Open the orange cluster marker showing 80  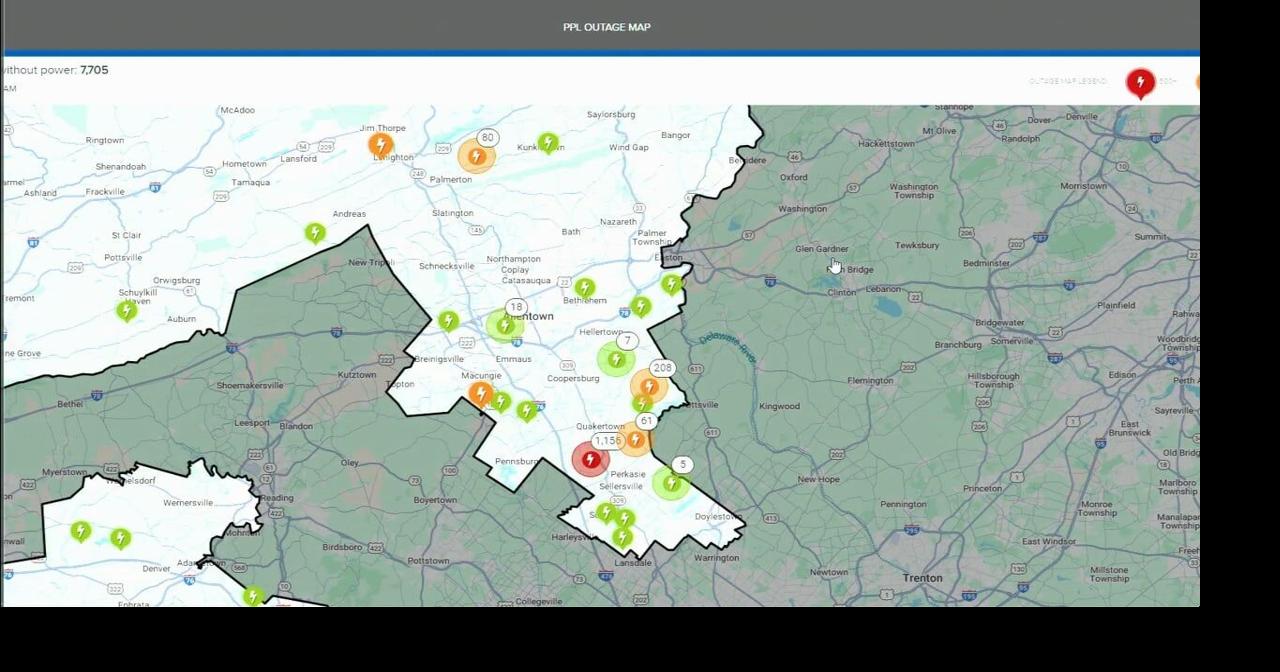click(476, 156)
